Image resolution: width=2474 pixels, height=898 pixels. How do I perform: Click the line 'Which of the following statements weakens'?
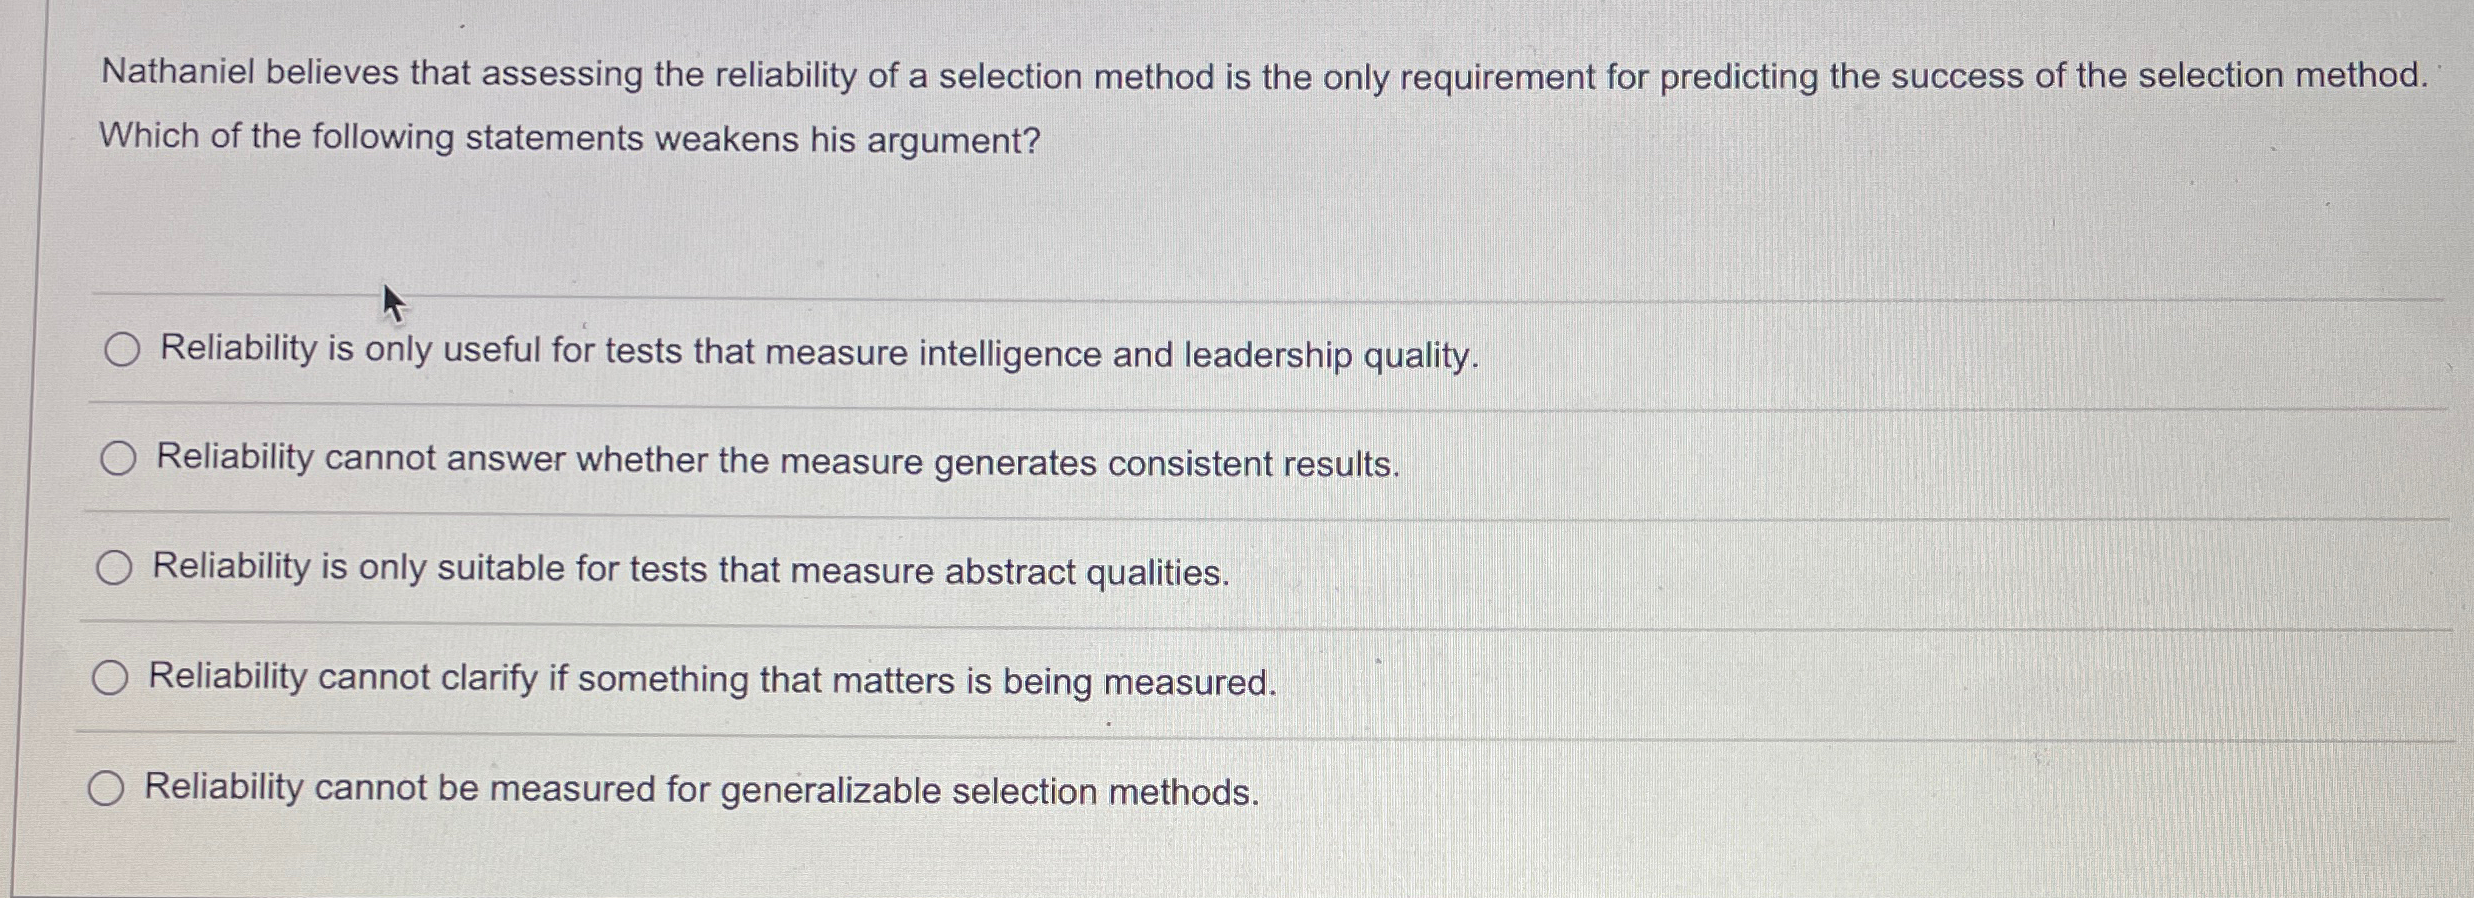[570, 138]
